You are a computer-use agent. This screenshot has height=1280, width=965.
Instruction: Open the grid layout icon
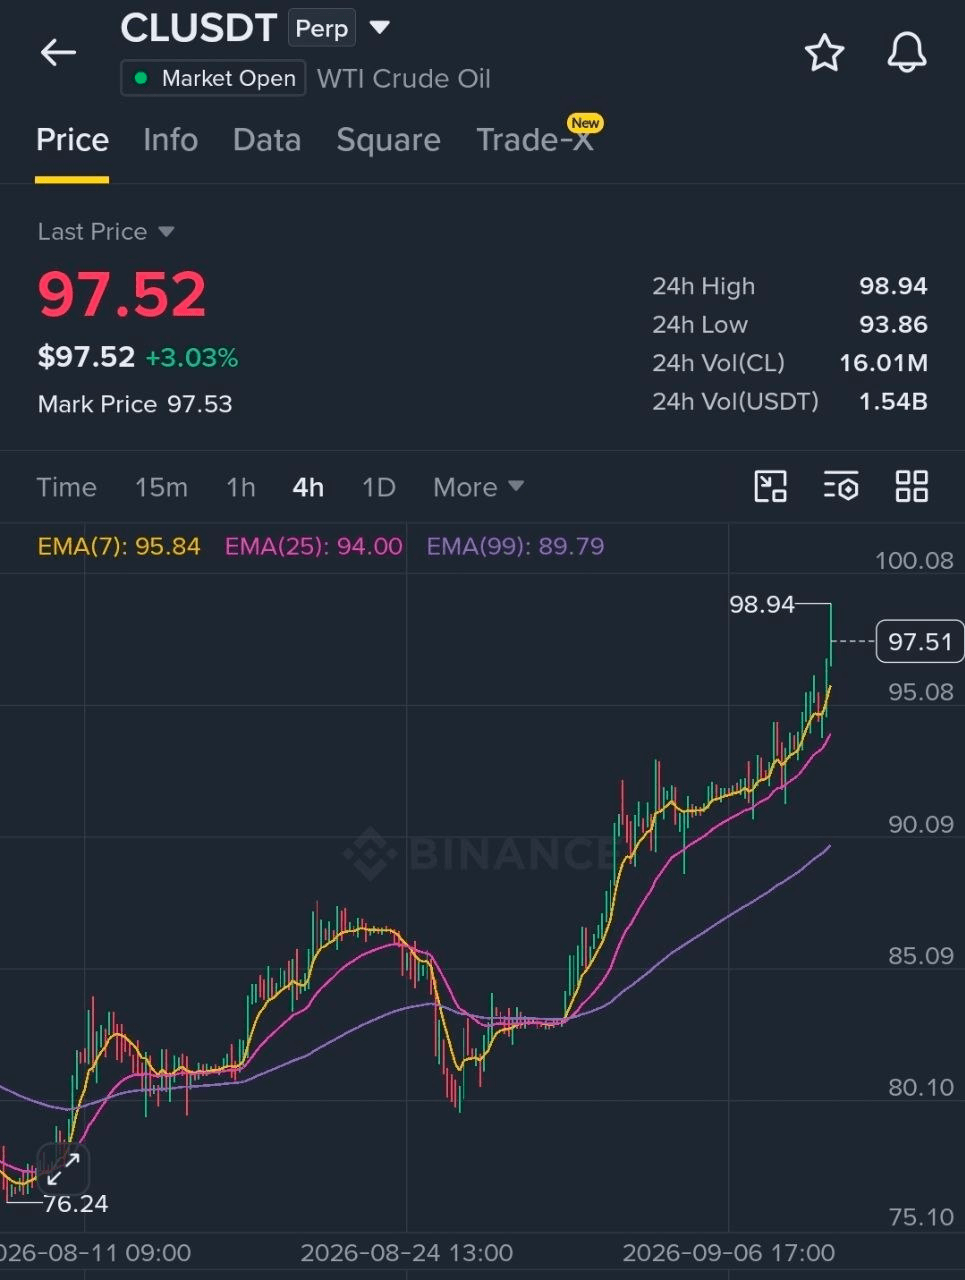tap(912, 487)
